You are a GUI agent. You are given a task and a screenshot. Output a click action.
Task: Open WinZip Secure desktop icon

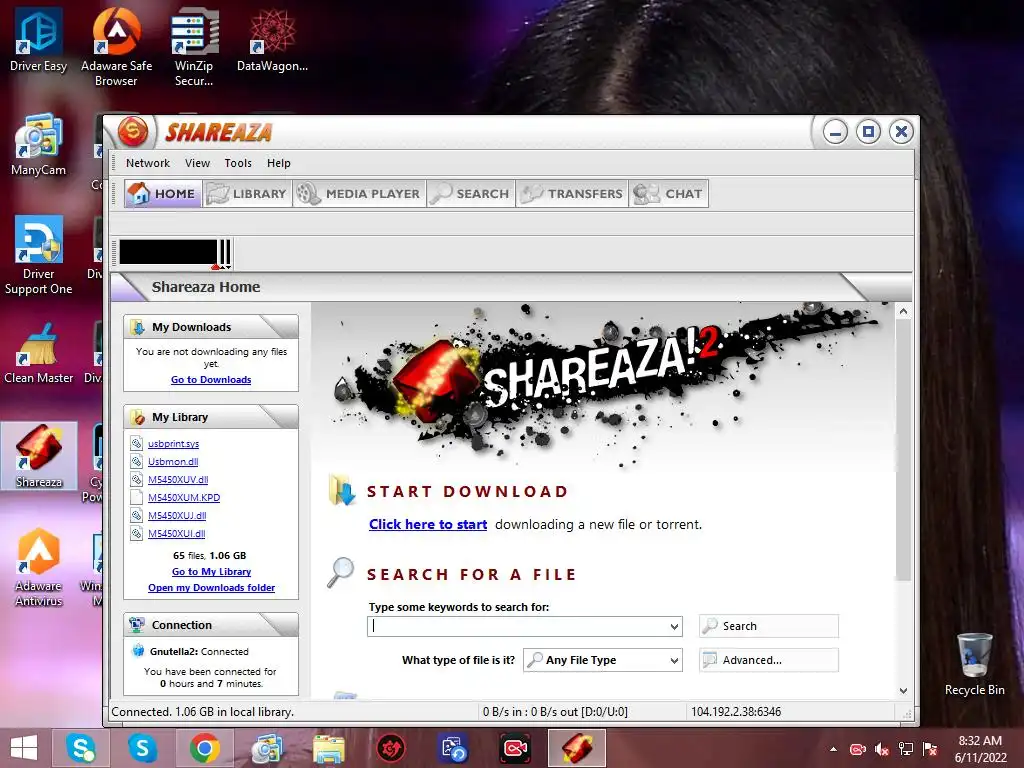coord(194,47)
